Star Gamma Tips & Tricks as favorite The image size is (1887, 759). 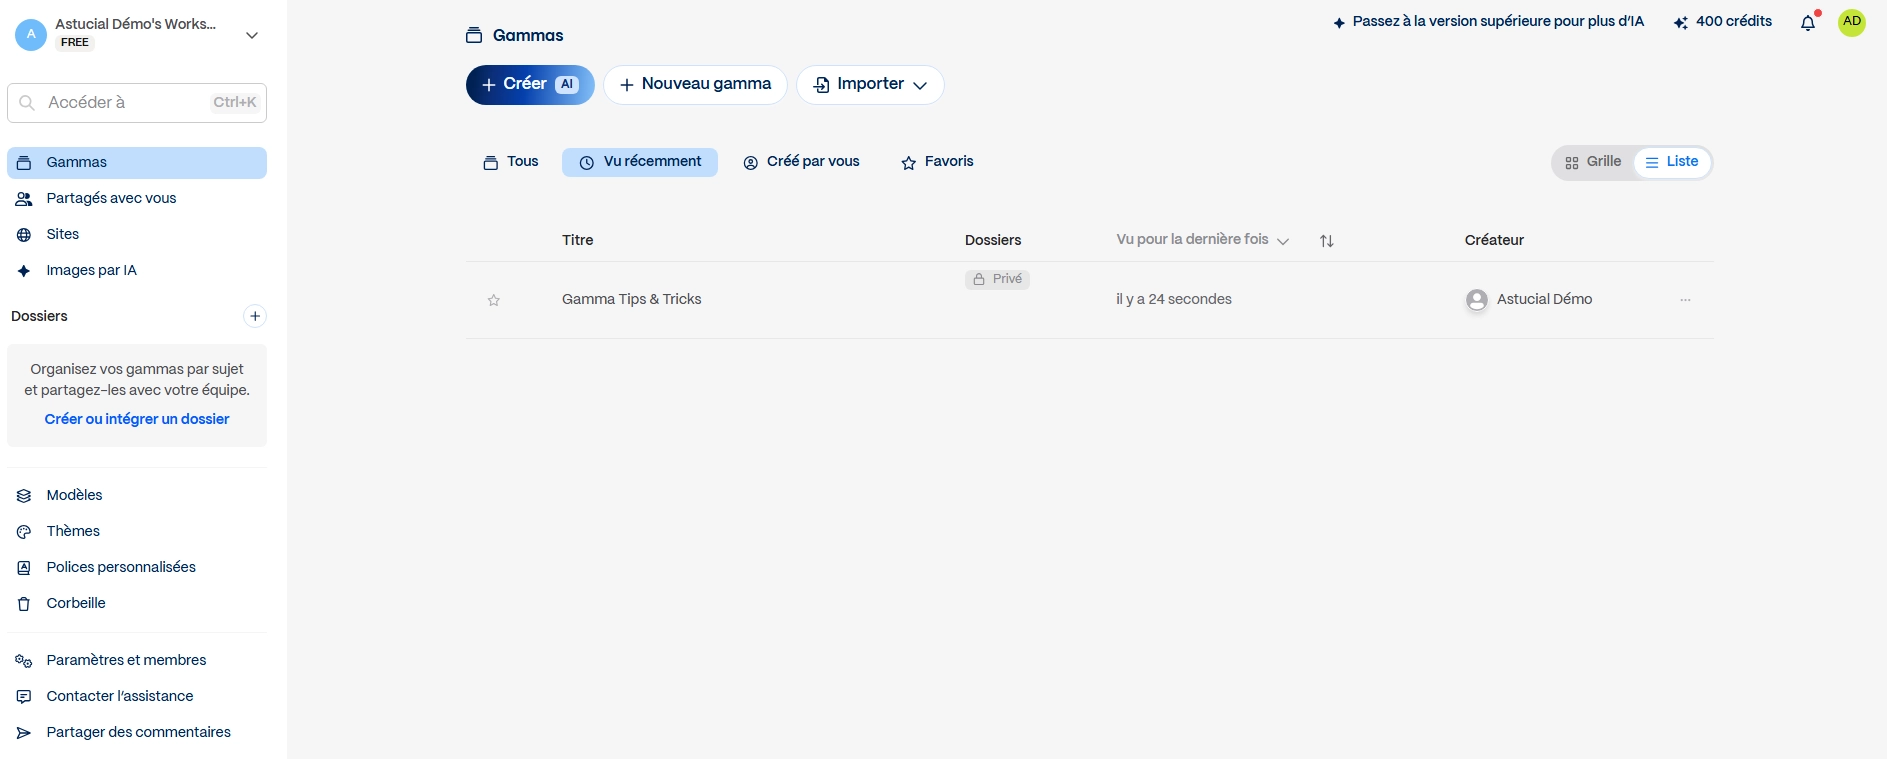click(x=494, y=300)
